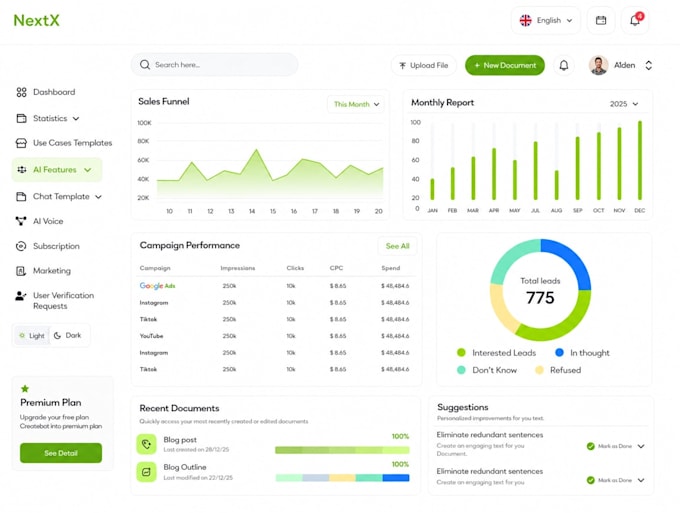
Task: Click the Google Ads logo
Action: point(157,286)
